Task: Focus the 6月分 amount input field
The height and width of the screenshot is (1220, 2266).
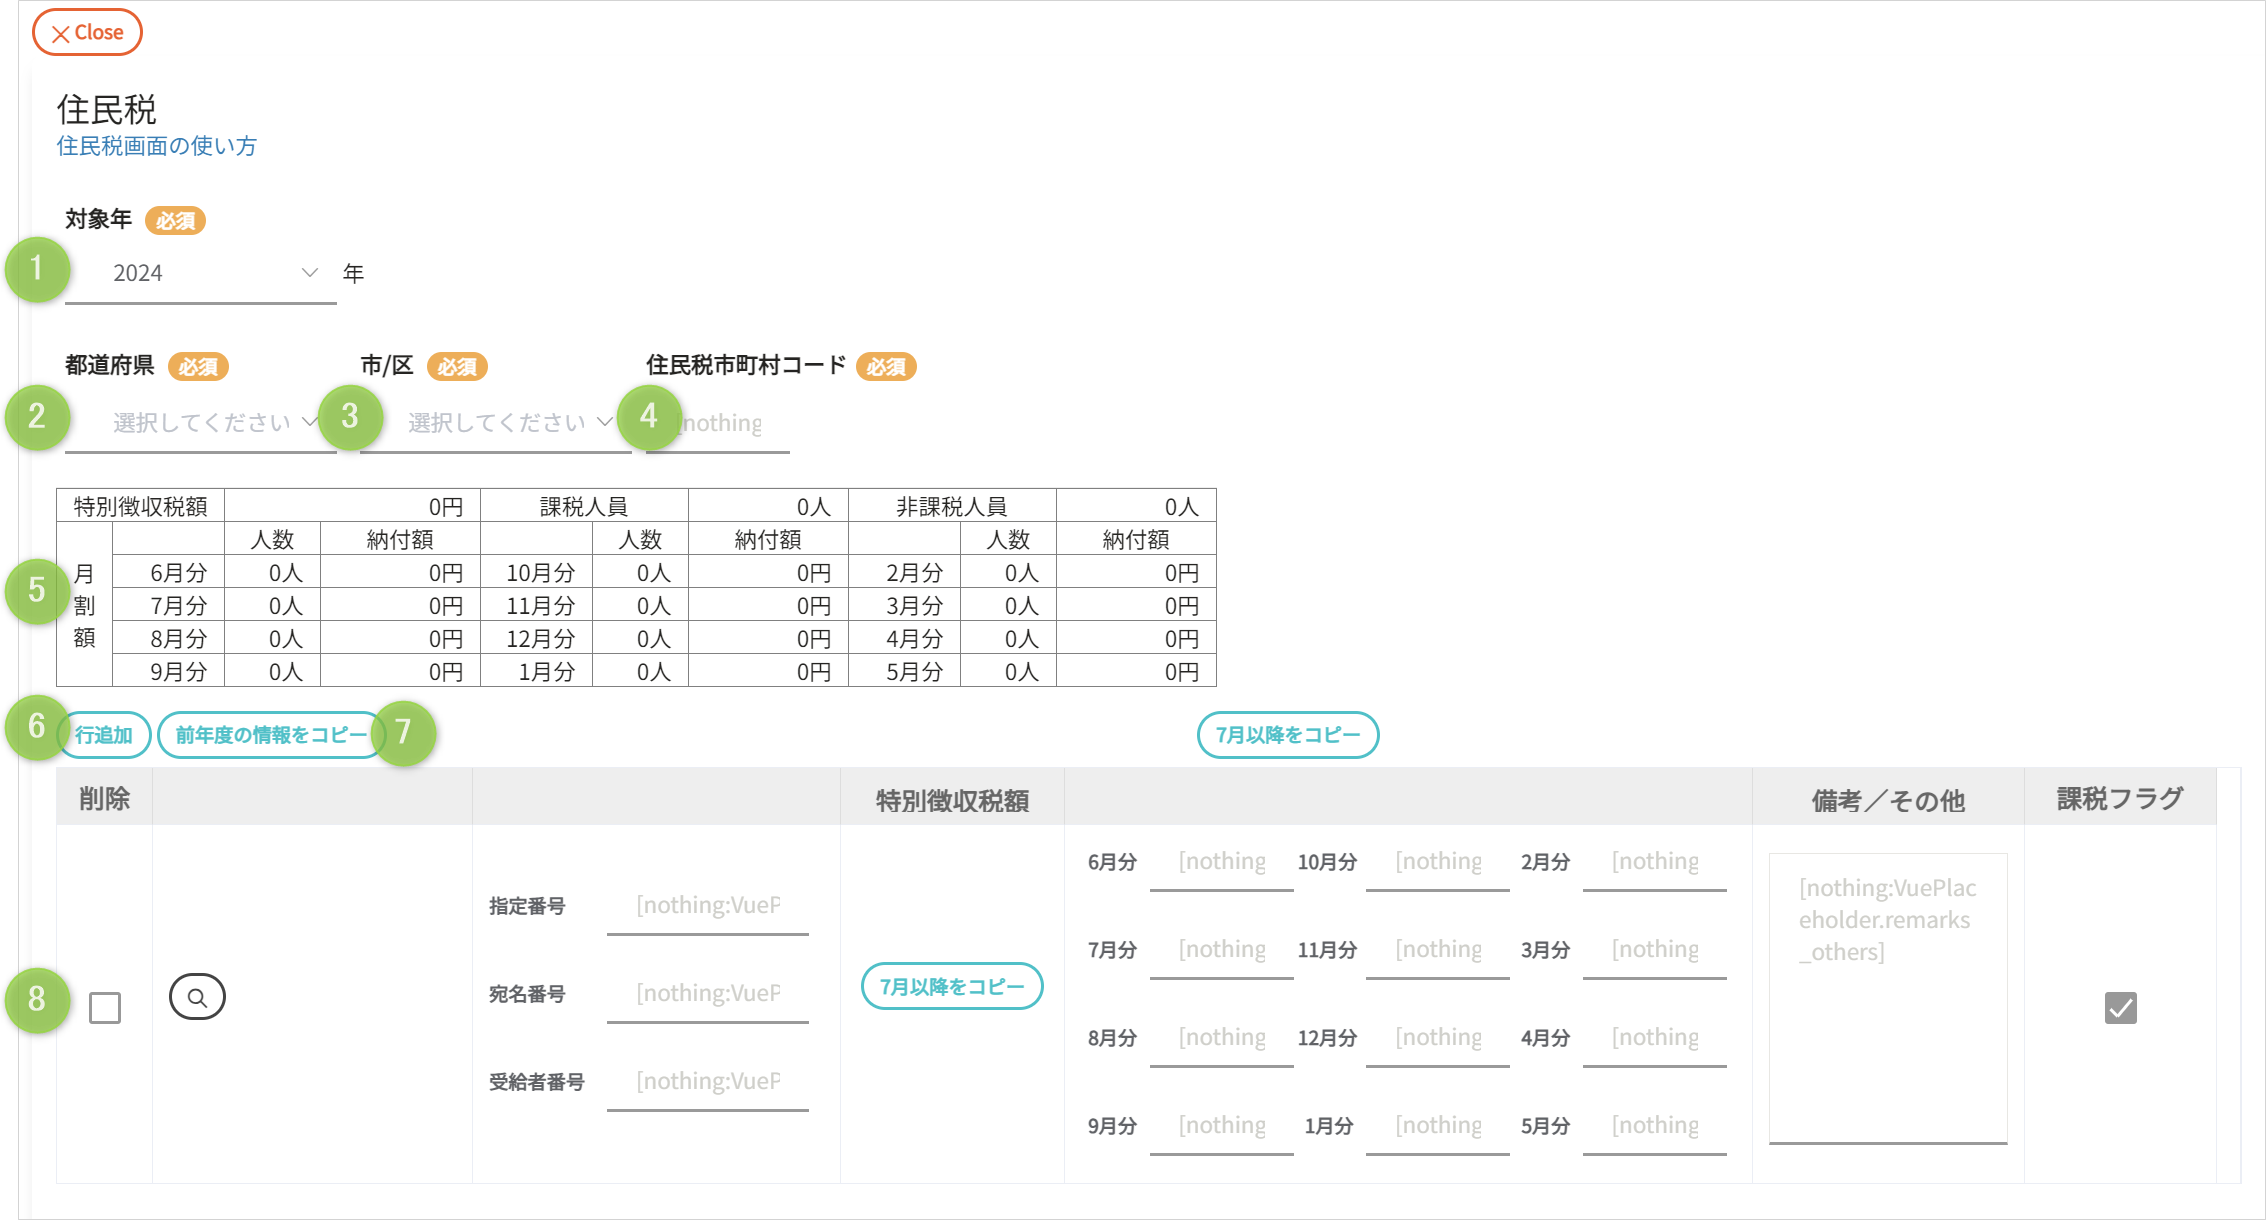Action: [1221, 862]
